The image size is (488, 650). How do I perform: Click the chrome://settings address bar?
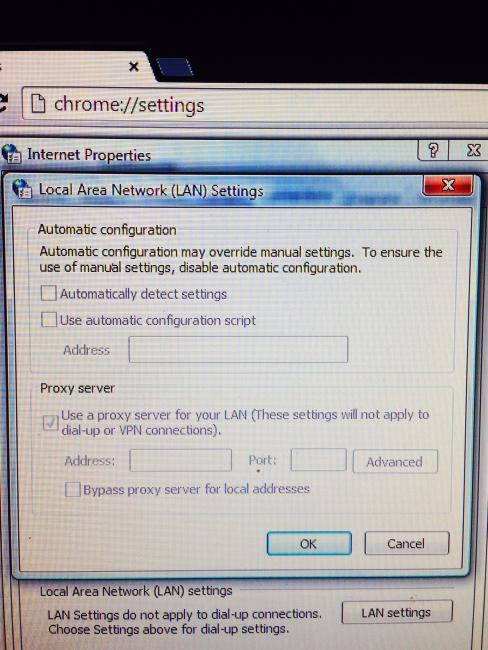[255, 104]
